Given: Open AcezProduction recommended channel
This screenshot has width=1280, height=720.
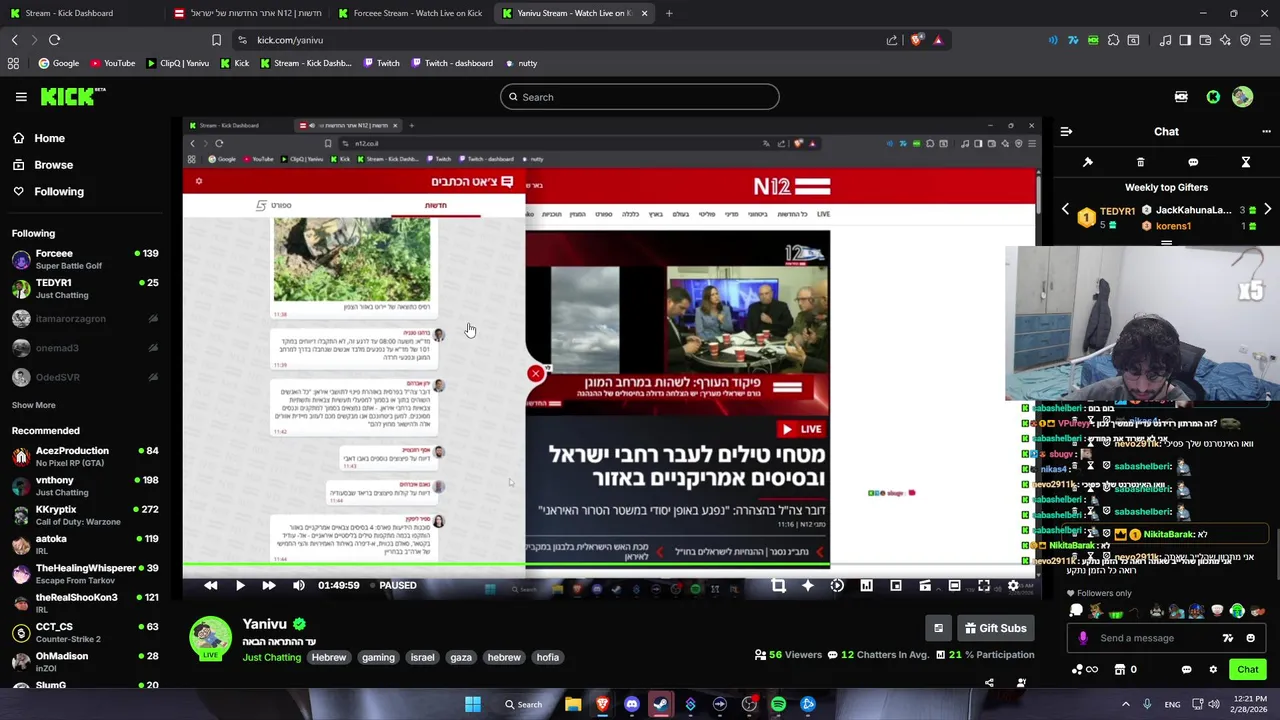Looking at the screenshot, I should click(84, 457).
